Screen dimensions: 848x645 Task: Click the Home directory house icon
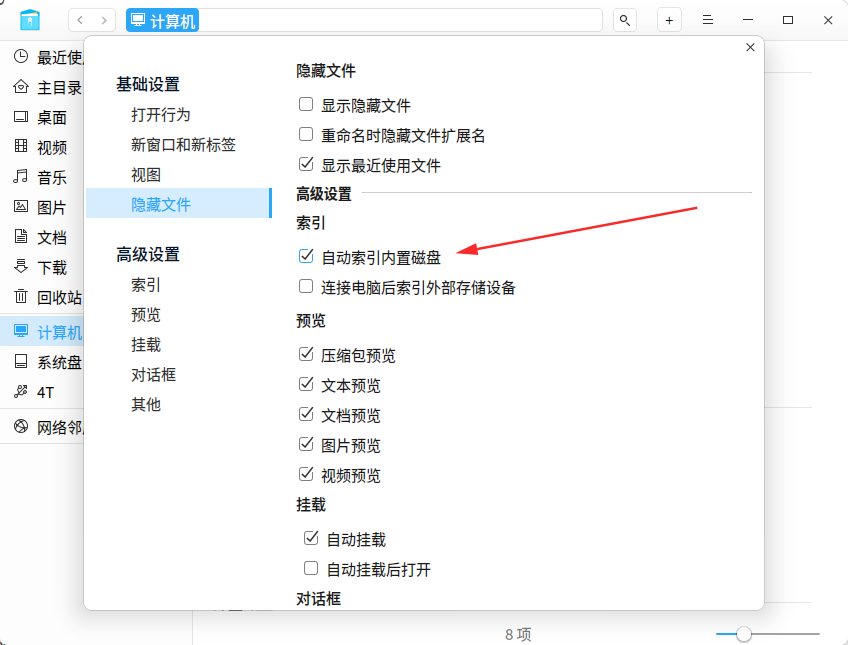pos(21,87)
